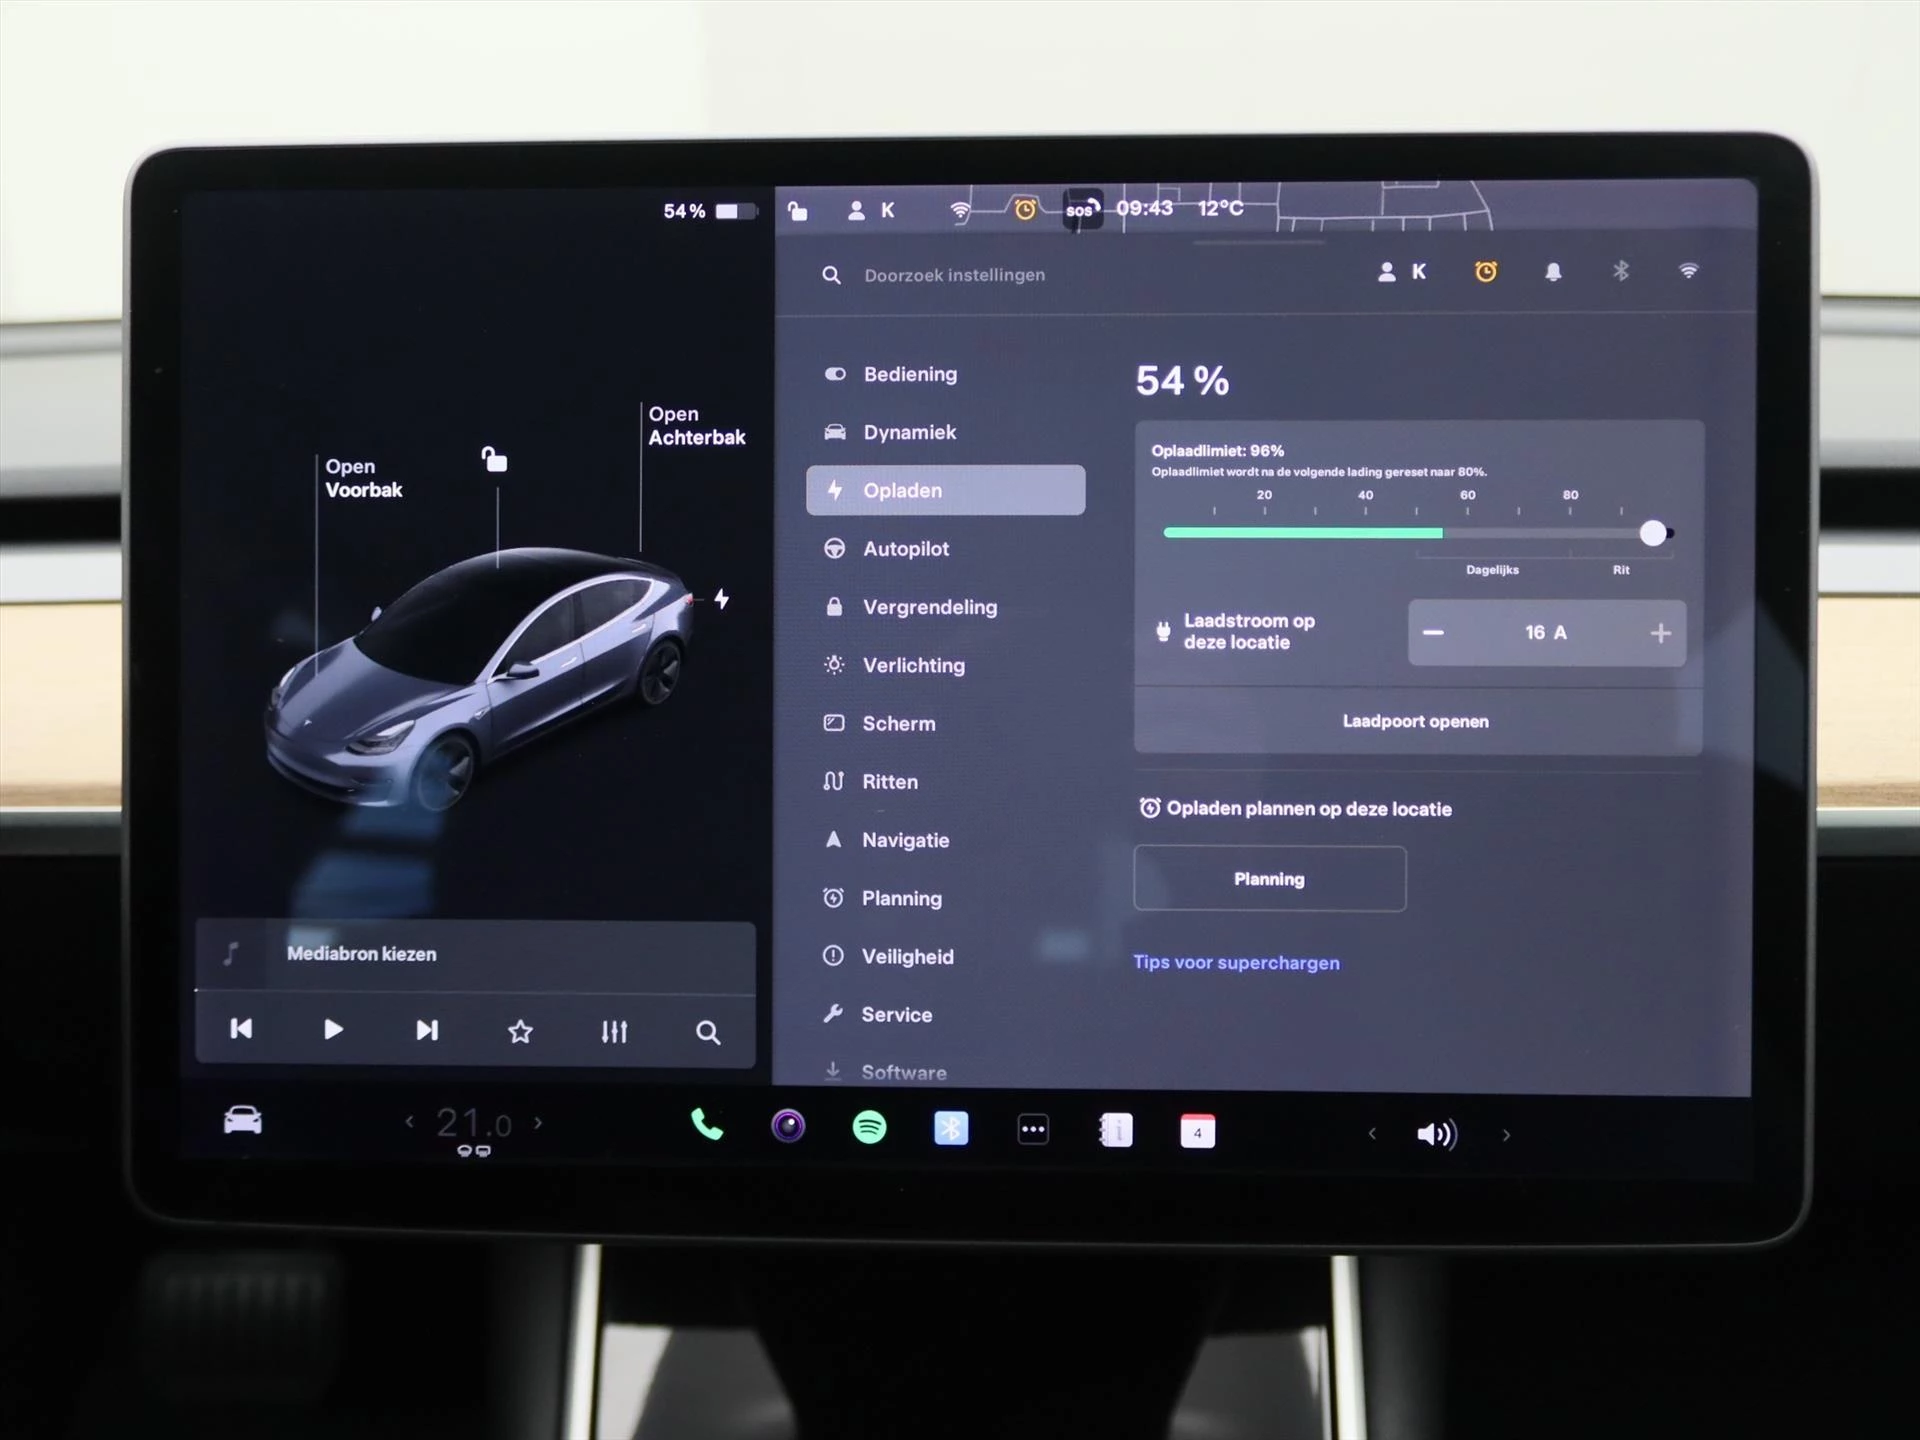This screenshot has height=1440, width=1920.
Task: Click the right chevron beside temperature 21.0
Action: tap(537, 1123)
